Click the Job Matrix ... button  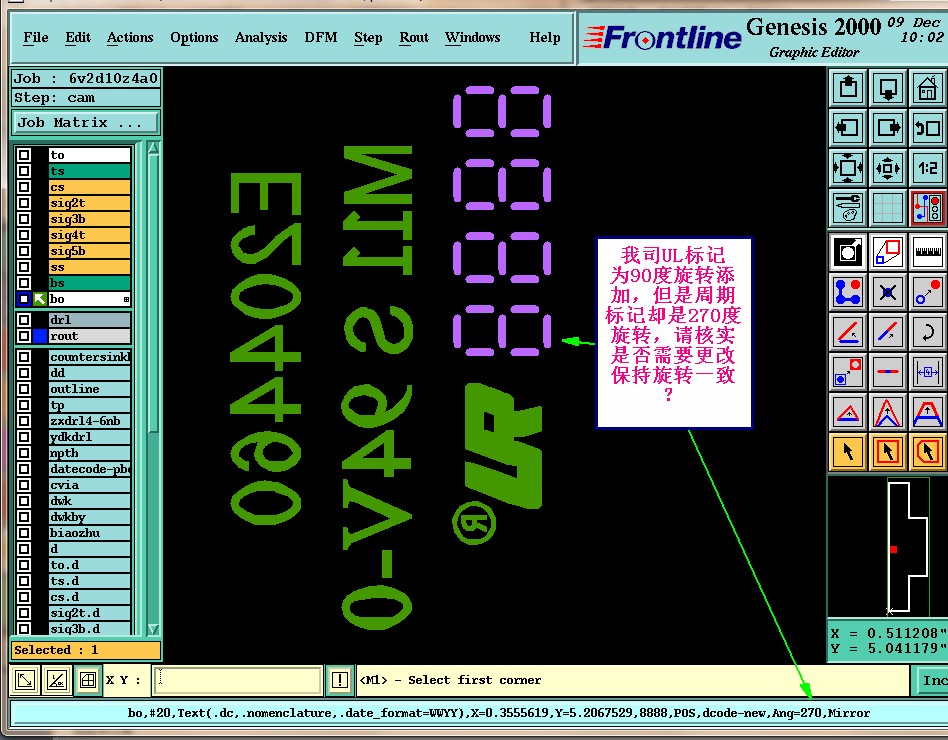click(85, 123)
